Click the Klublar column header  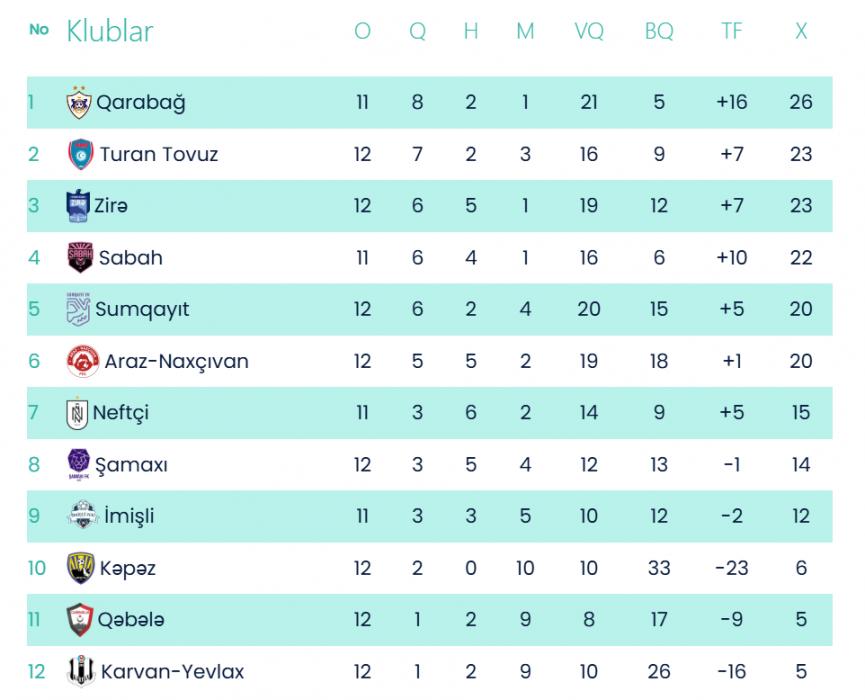[x=109, y=31]
